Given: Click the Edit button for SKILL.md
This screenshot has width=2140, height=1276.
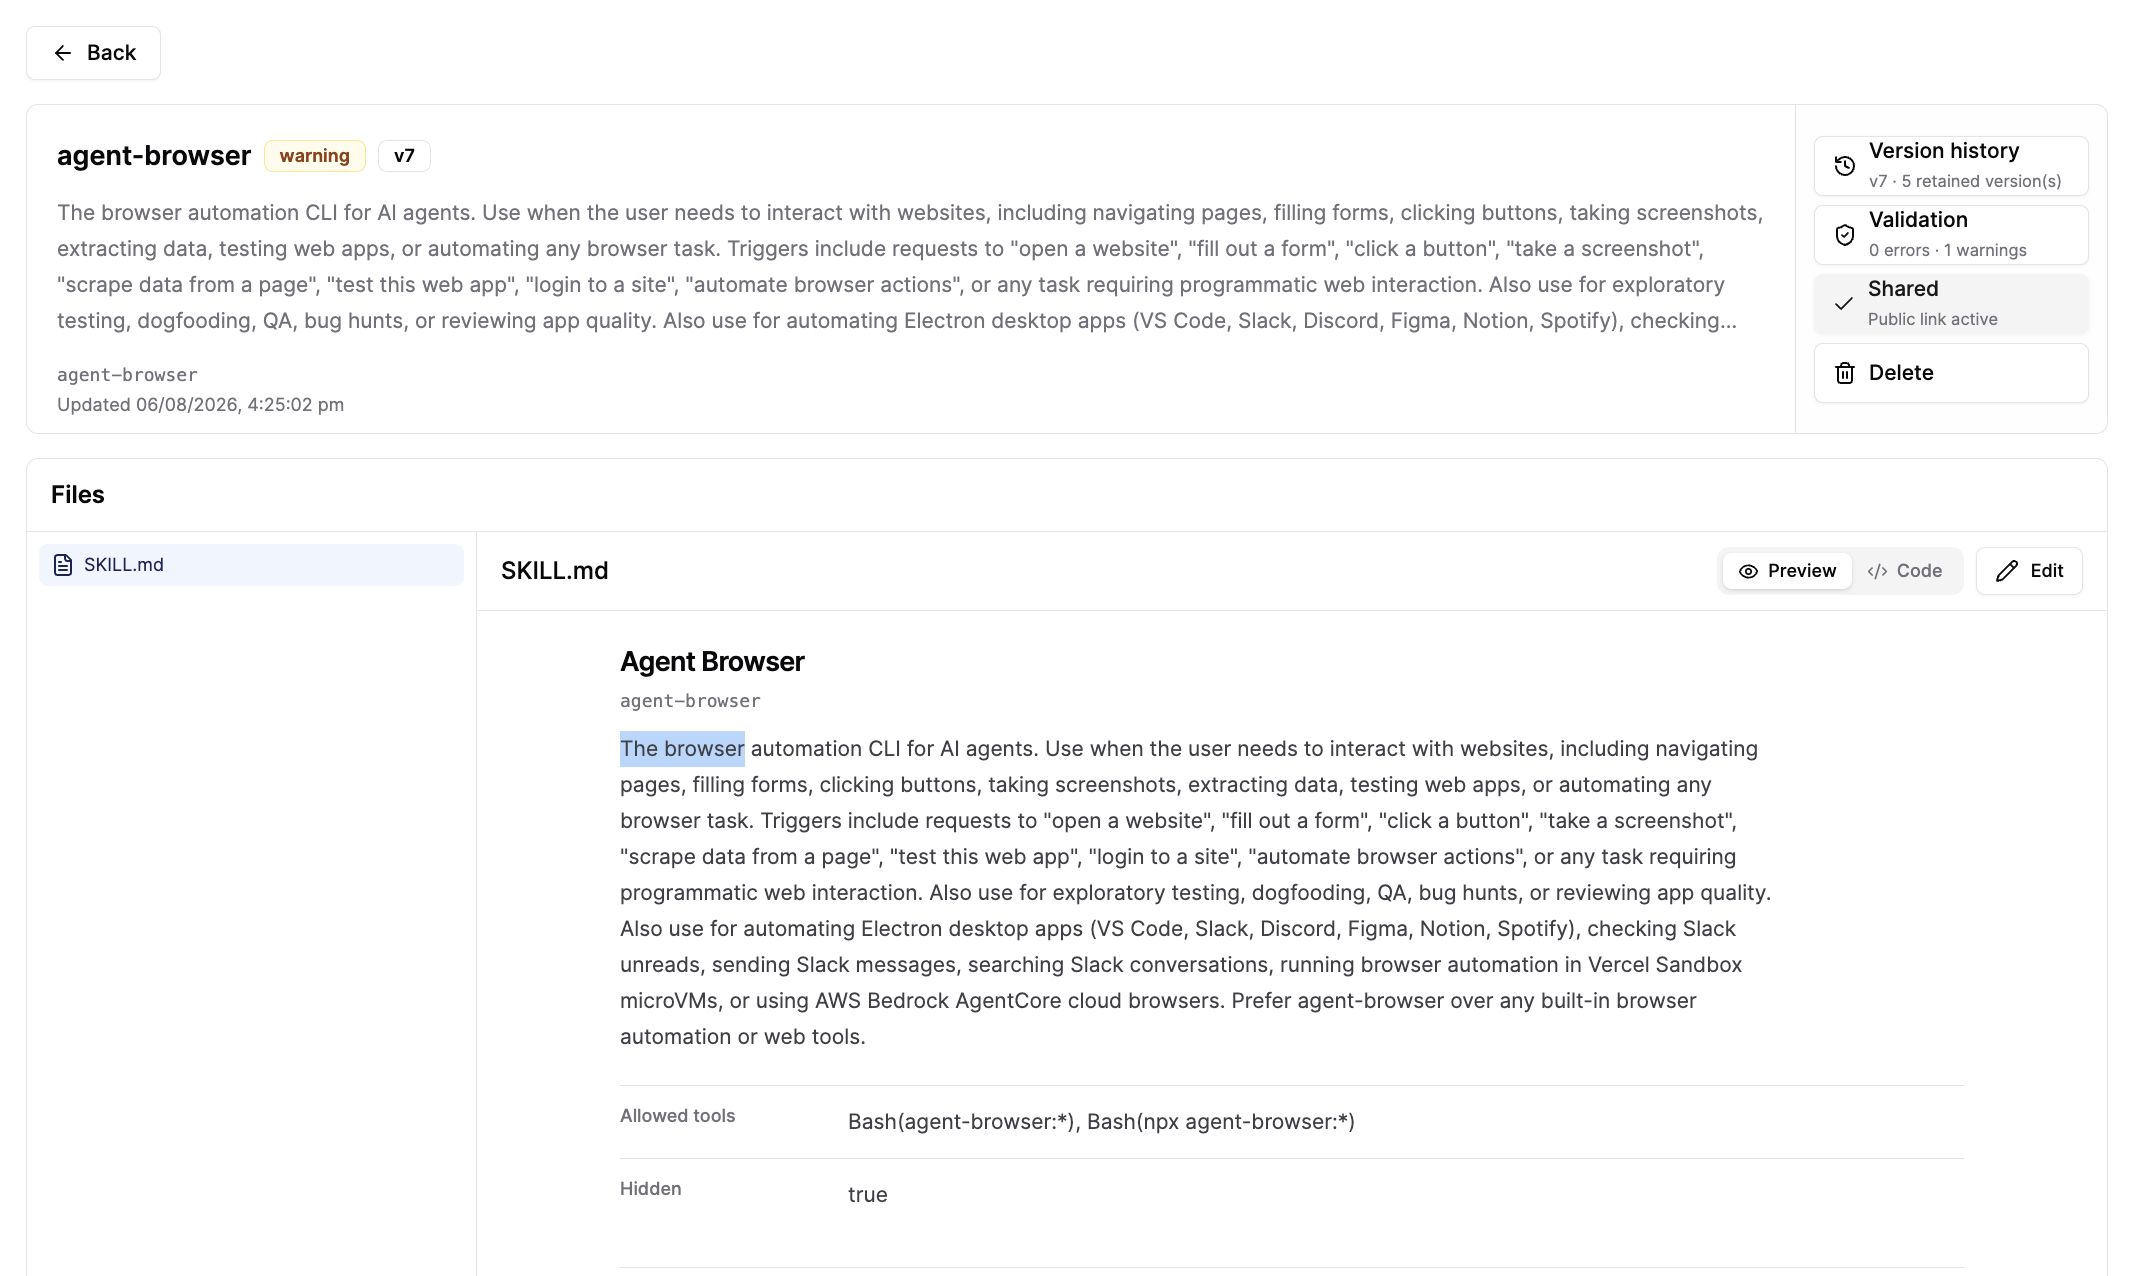Looking at the screenshot, I should (2029, 571).
